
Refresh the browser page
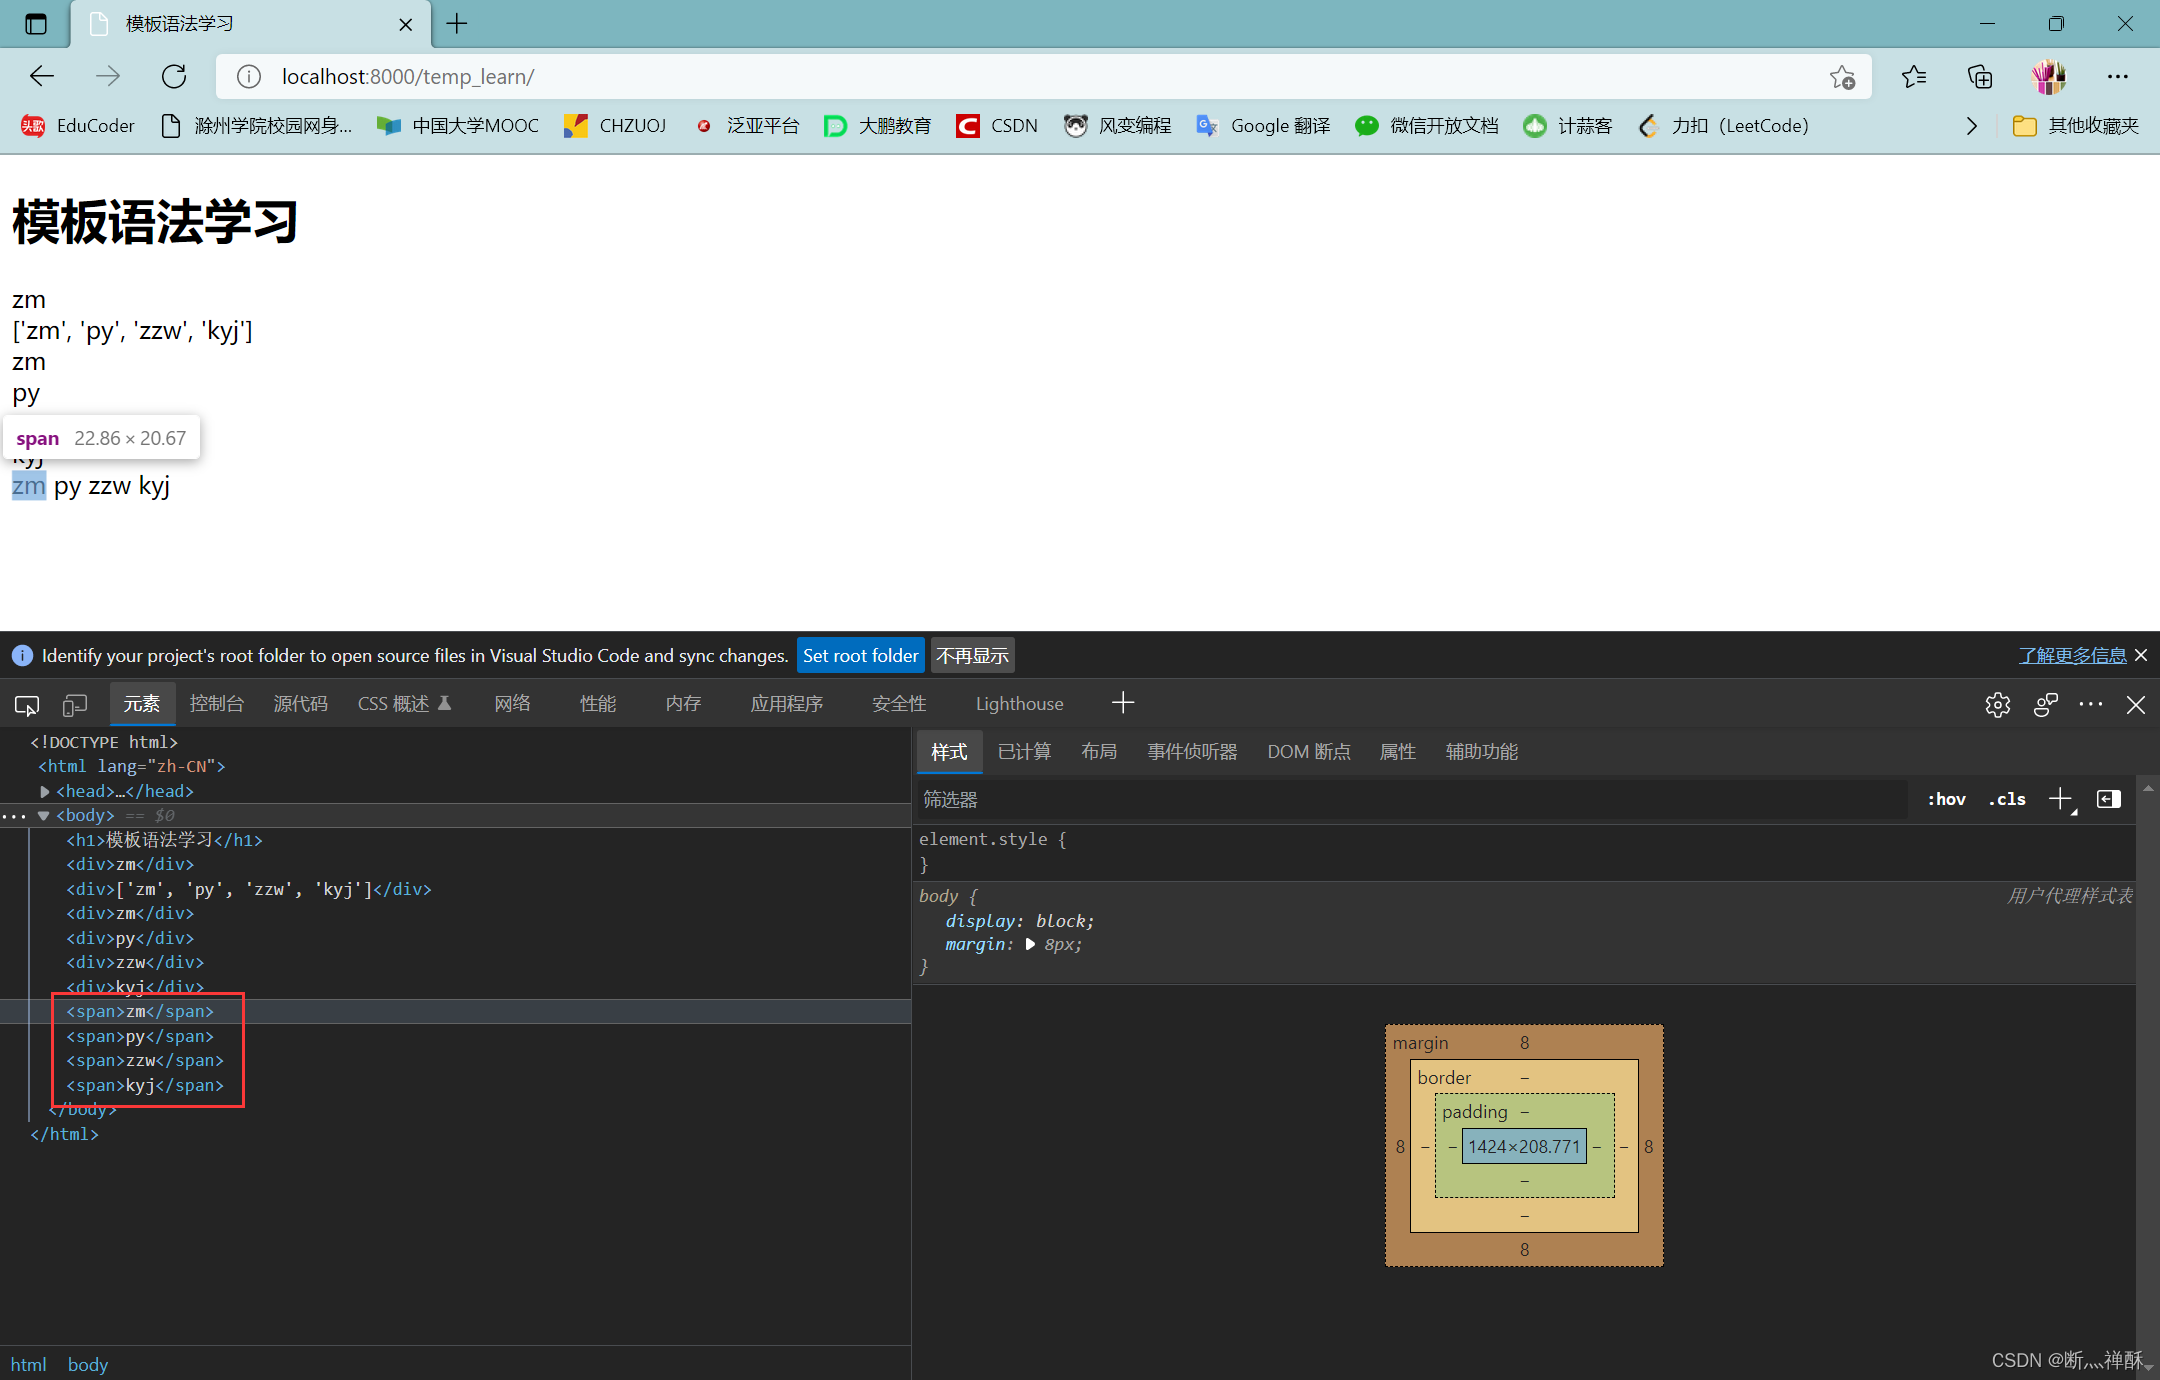(174, 76)
